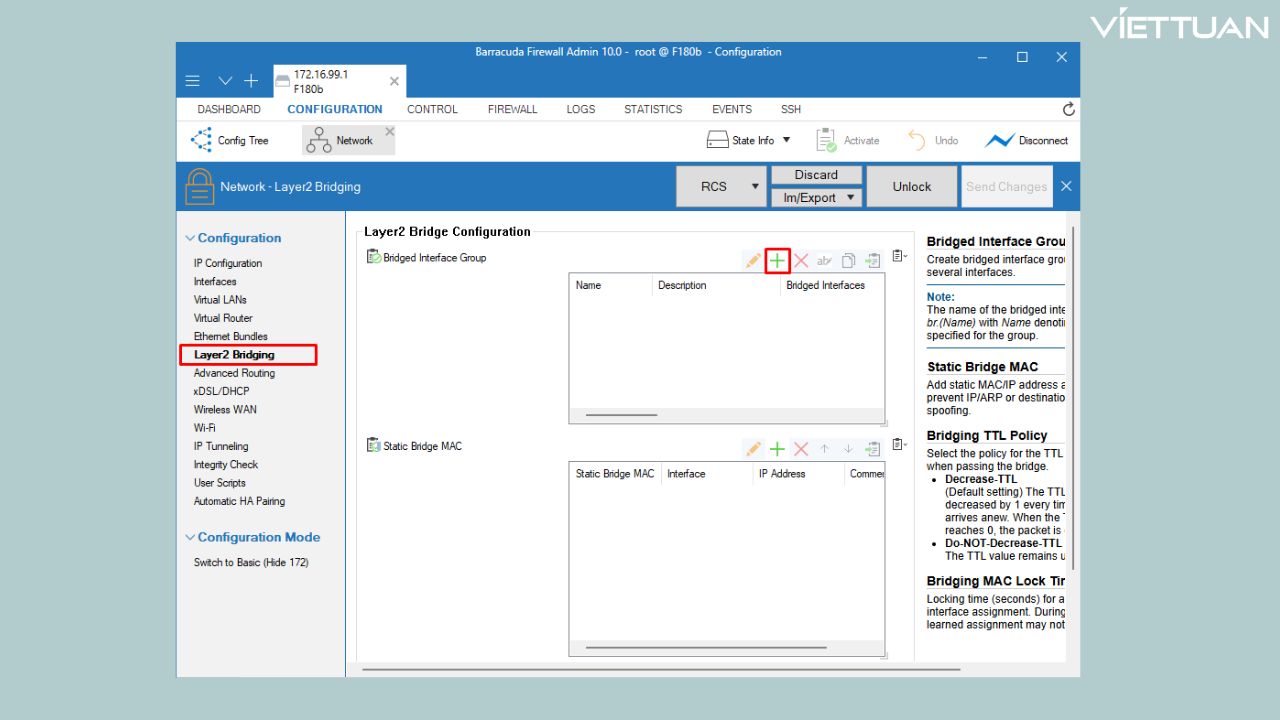Add a new Static Bridge MAC entry

coord(777,449)
